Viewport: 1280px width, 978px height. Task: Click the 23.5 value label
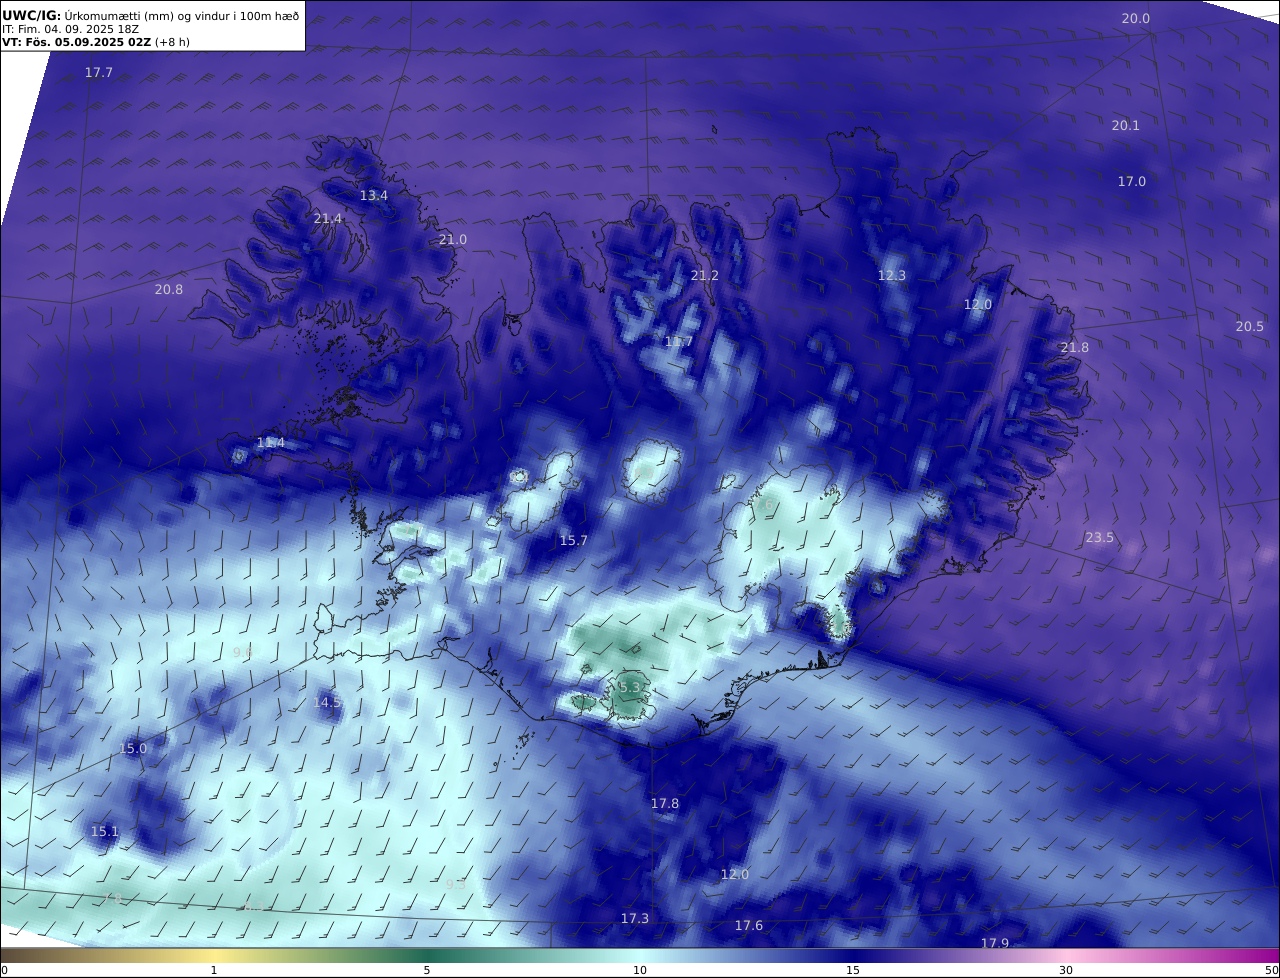[x=1099, y=537]
